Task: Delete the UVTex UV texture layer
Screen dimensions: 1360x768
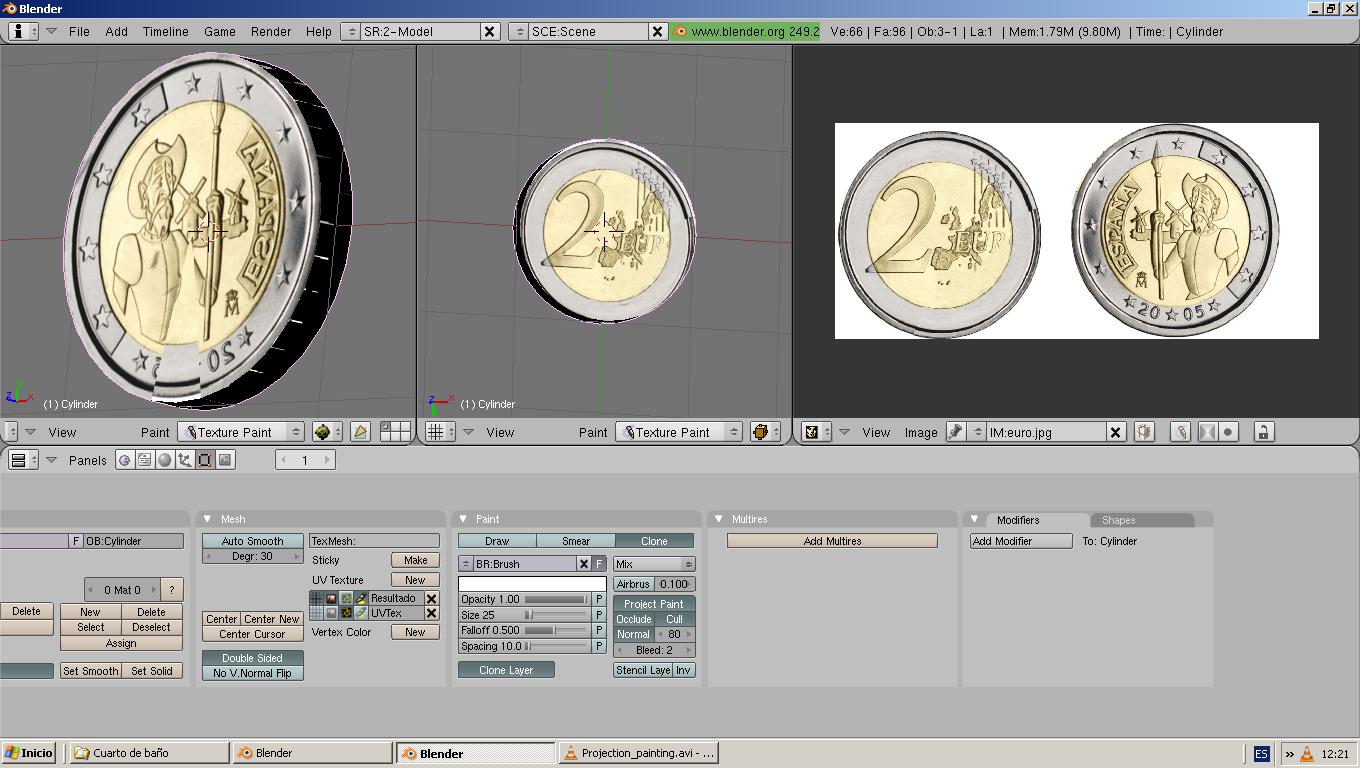Action: coord(432,613)
